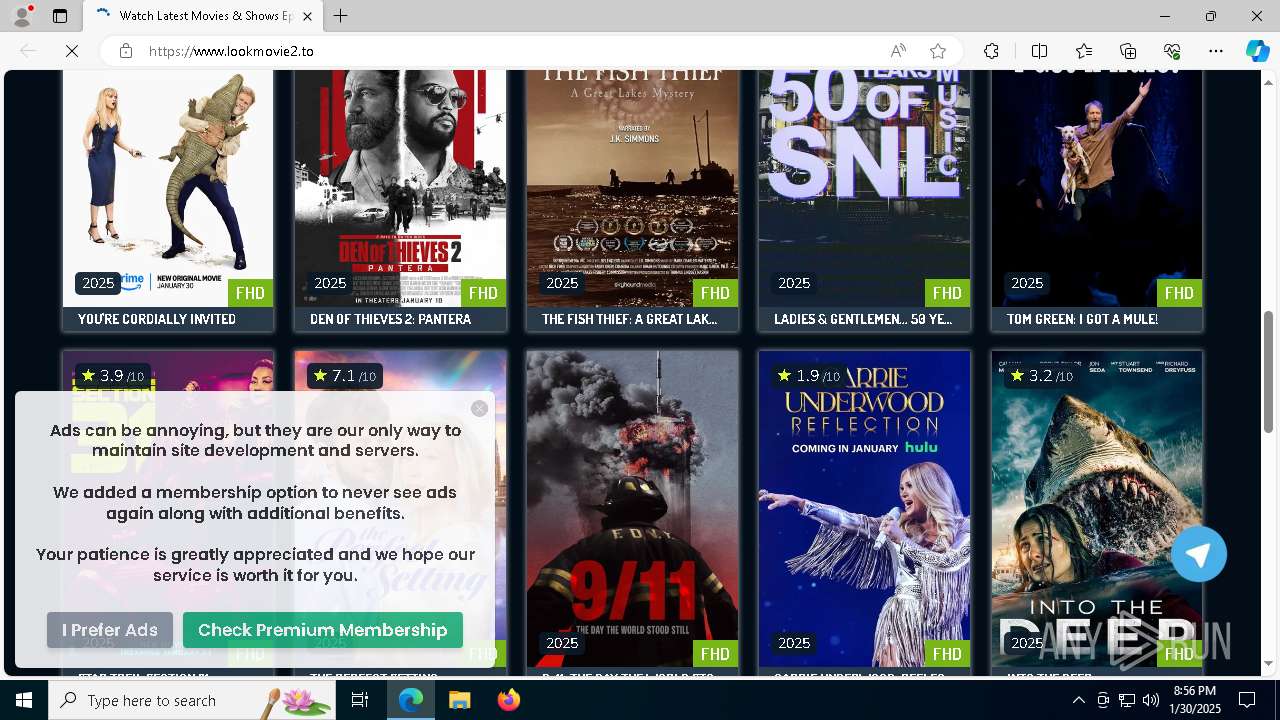Click the 1.9/10 rating badge
The height and width of the screenshot is (720, 1280).
(x=808, y=376)
